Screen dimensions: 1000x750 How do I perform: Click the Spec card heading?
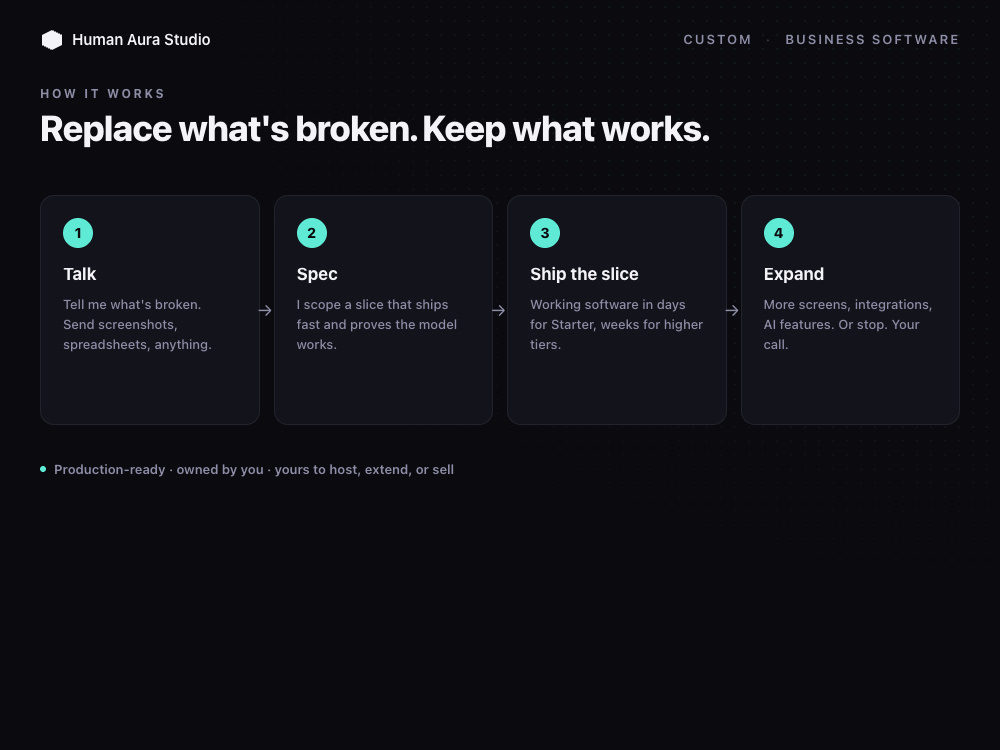pyautogui.click(x=317, y=274)
